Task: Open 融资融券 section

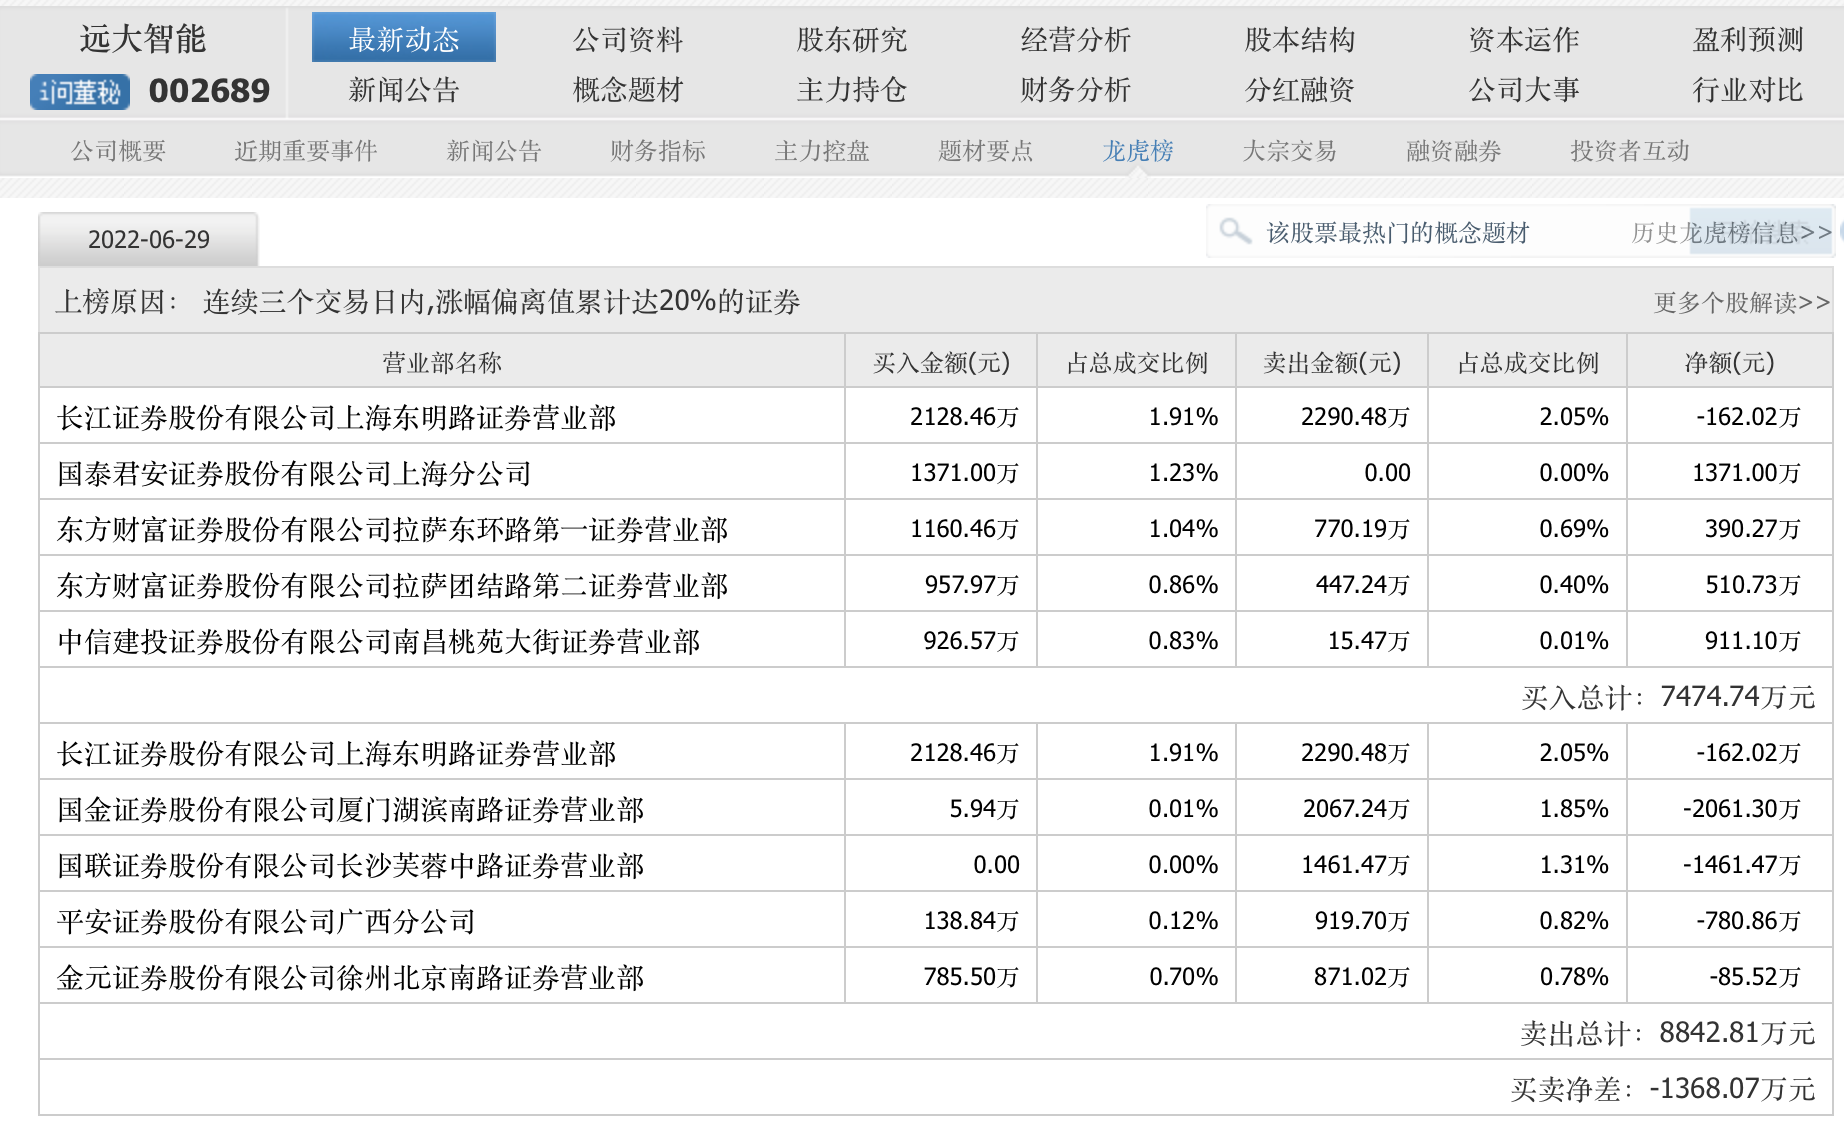Action: 1454,151
